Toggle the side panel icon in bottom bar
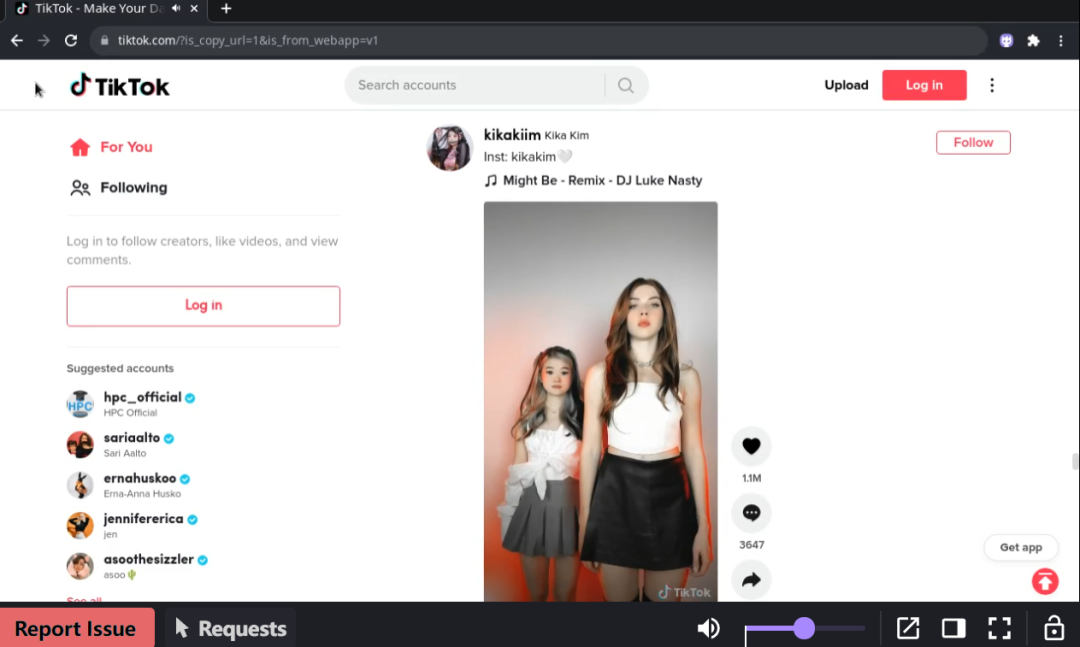This screenshot has height=647, width=1080. pos(953,628)
